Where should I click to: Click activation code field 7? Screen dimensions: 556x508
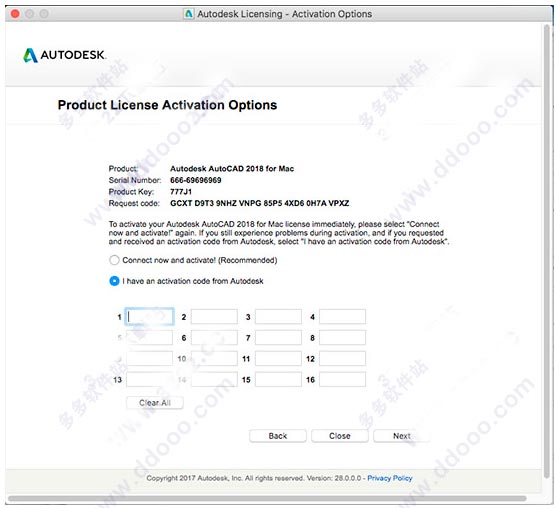(x=278, y=337)
